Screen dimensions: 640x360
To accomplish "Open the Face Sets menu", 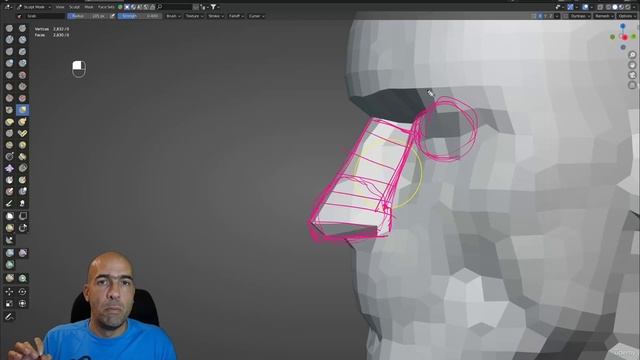I will click(x=106, y=7).
